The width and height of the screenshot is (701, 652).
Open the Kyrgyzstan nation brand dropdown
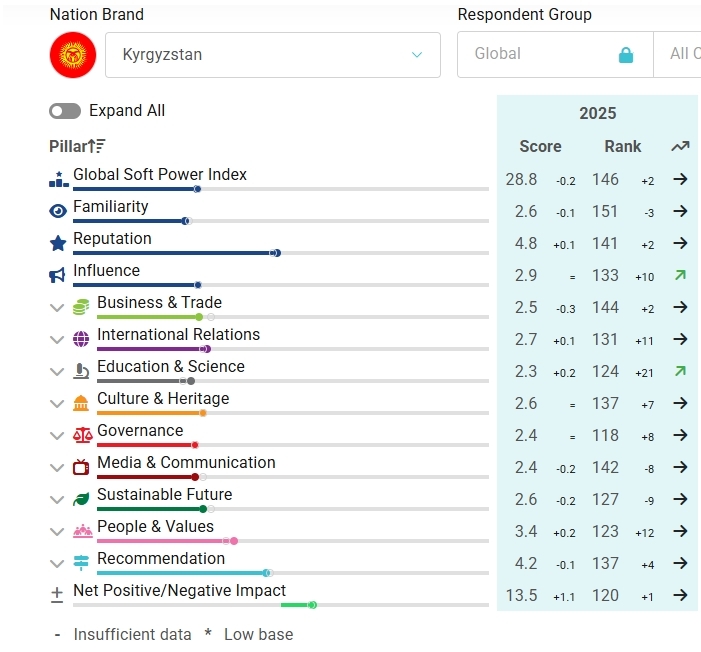pyautogui.click(x=273, y=55)
